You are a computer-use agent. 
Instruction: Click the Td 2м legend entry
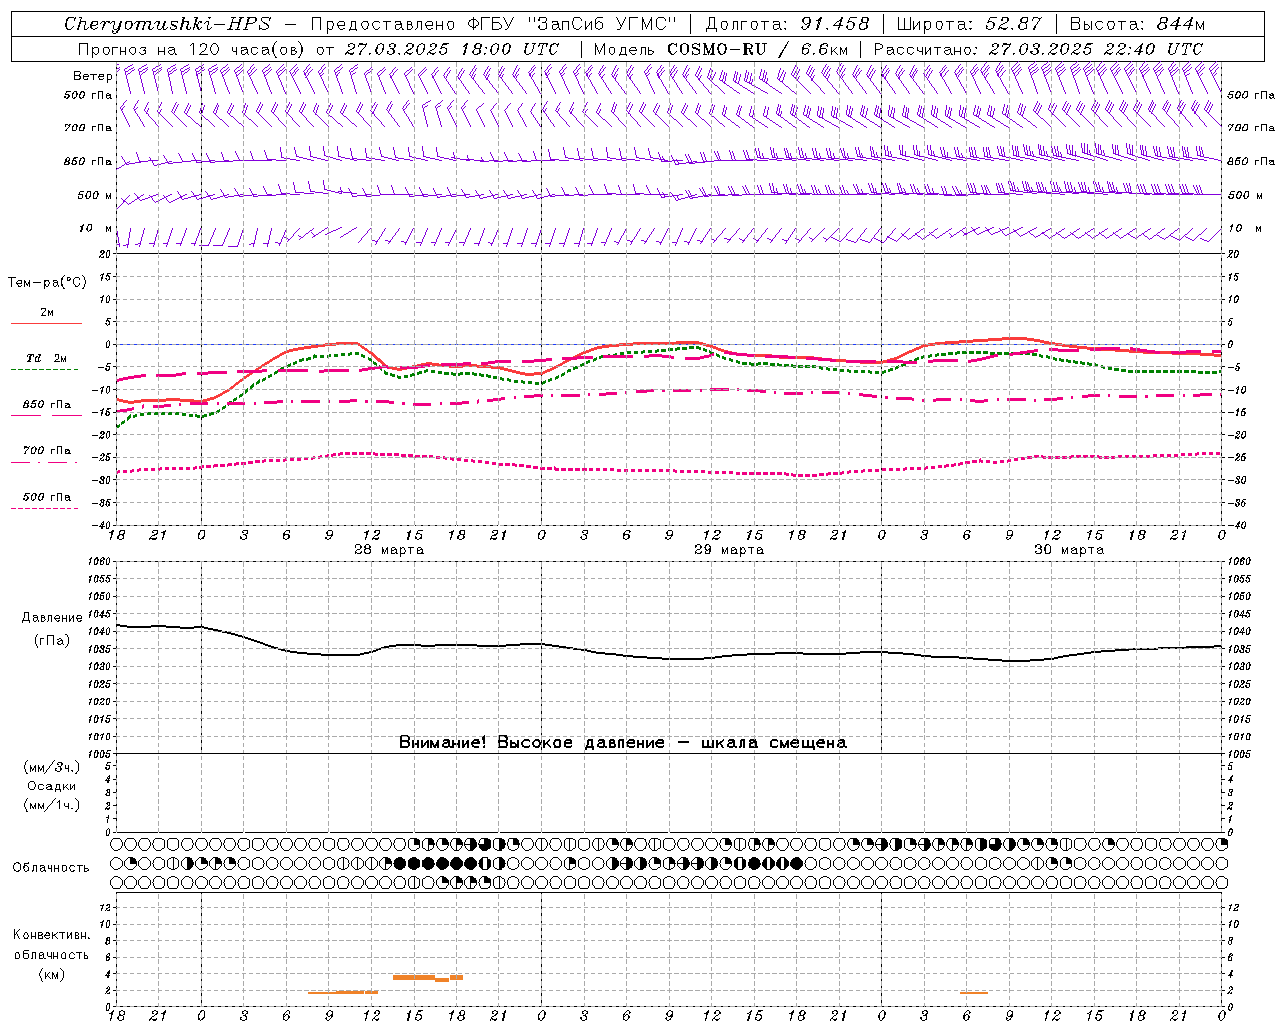[47, 358]
